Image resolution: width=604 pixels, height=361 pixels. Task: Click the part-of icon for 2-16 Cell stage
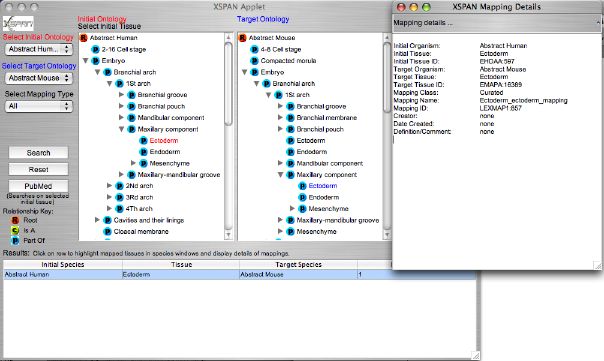[95, 49]
